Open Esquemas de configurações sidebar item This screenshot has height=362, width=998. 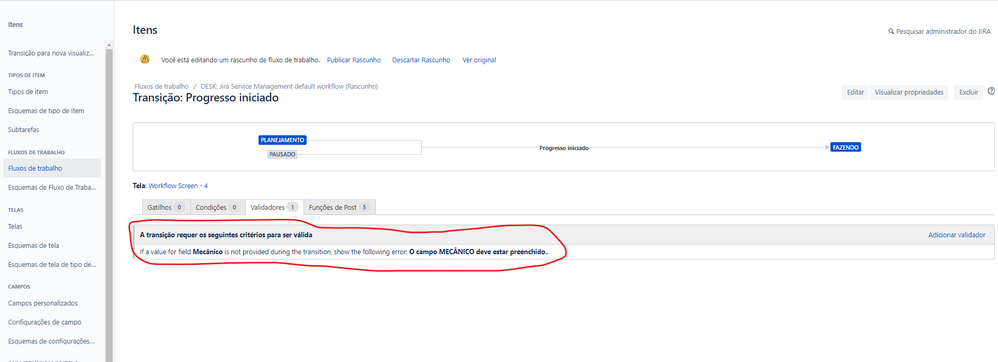(51, 341)
